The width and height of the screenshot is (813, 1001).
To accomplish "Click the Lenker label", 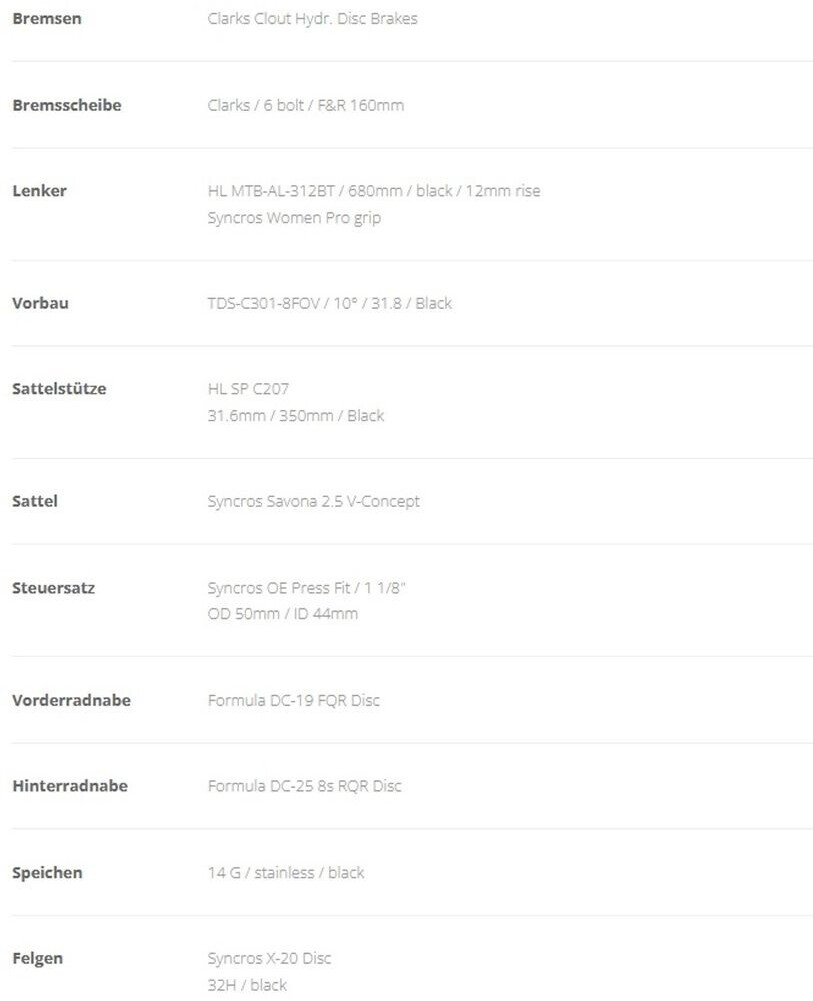I will 39,191.
